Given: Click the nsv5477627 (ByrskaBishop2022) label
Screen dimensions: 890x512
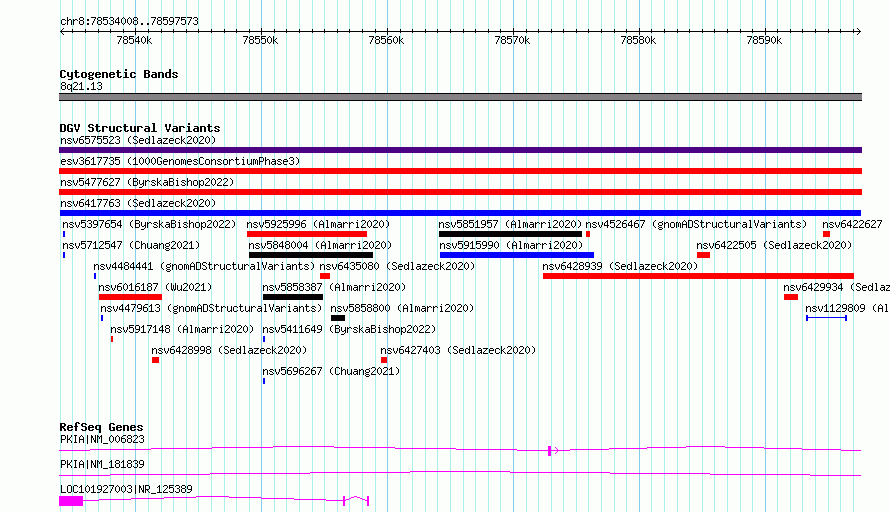Looking at the screenshot, I should [147, 182].
